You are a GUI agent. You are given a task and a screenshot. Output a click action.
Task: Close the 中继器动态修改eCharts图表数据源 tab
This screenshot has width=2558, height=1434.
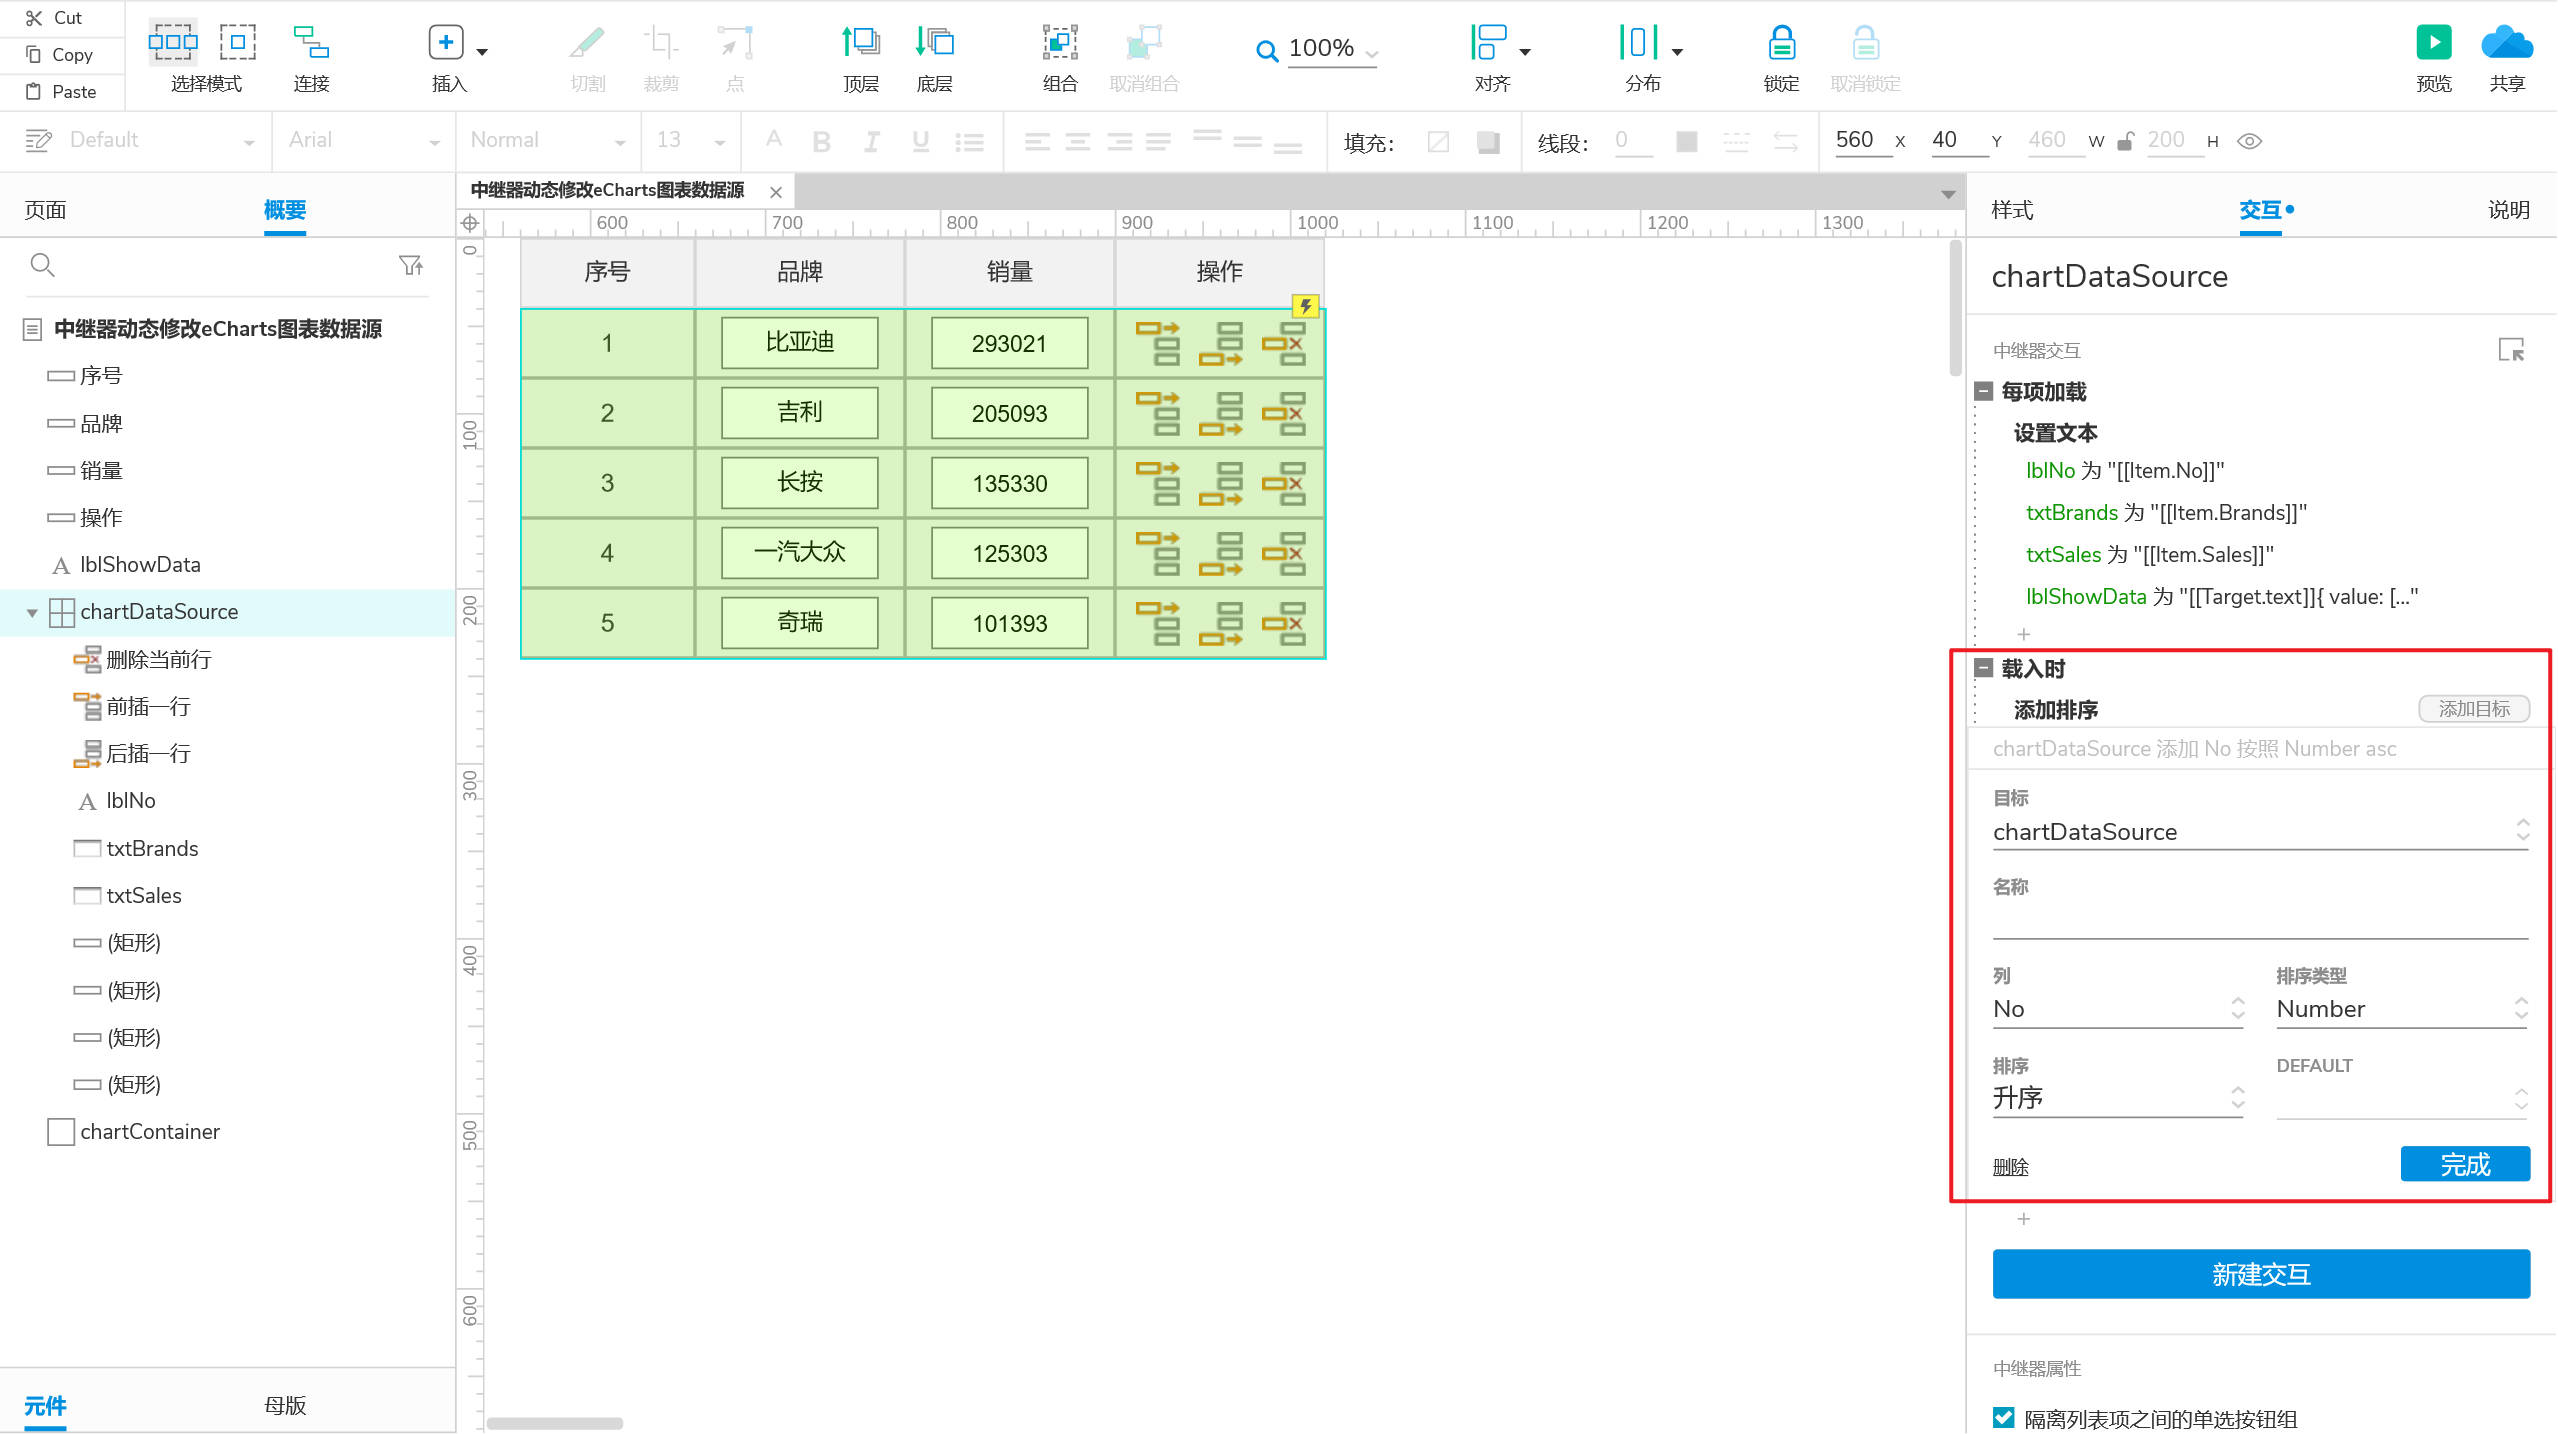coord(776,191)
